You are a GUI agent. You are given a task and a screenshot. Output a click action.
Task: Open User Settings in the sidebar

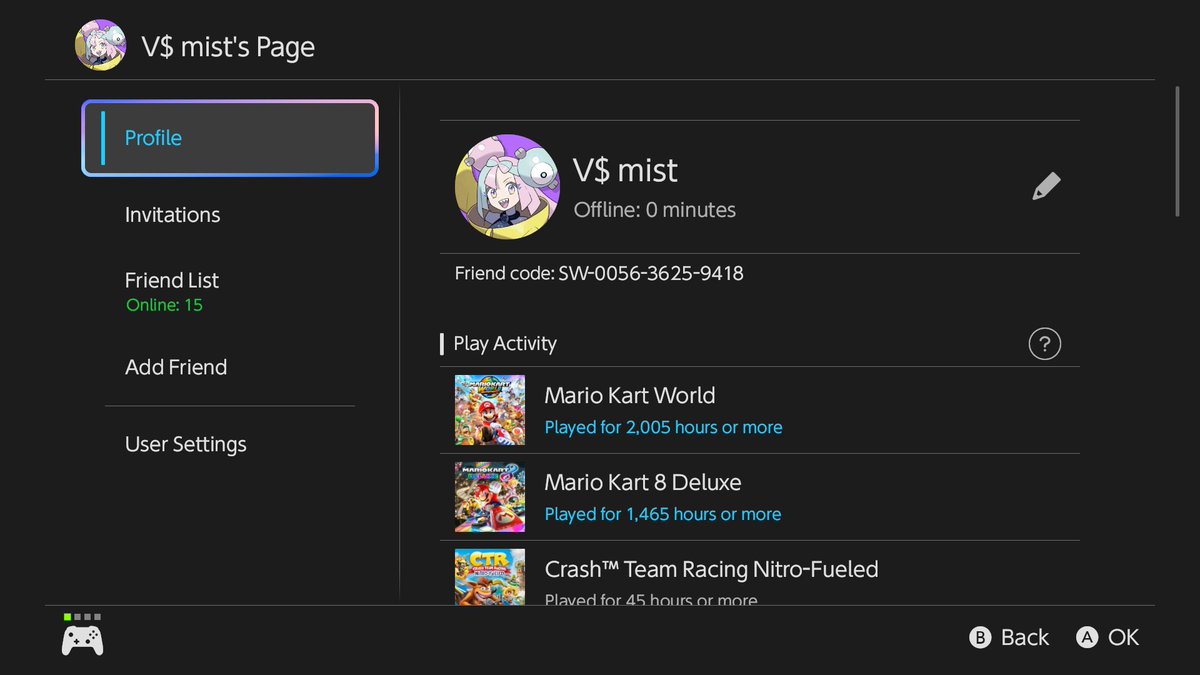pos(185,444)
